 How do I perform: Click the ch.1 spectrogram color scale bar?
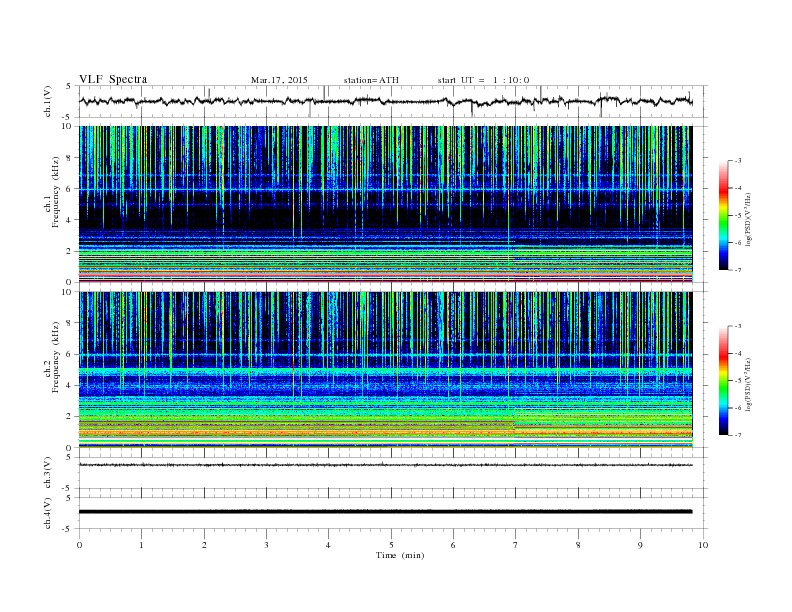(723, 215)
